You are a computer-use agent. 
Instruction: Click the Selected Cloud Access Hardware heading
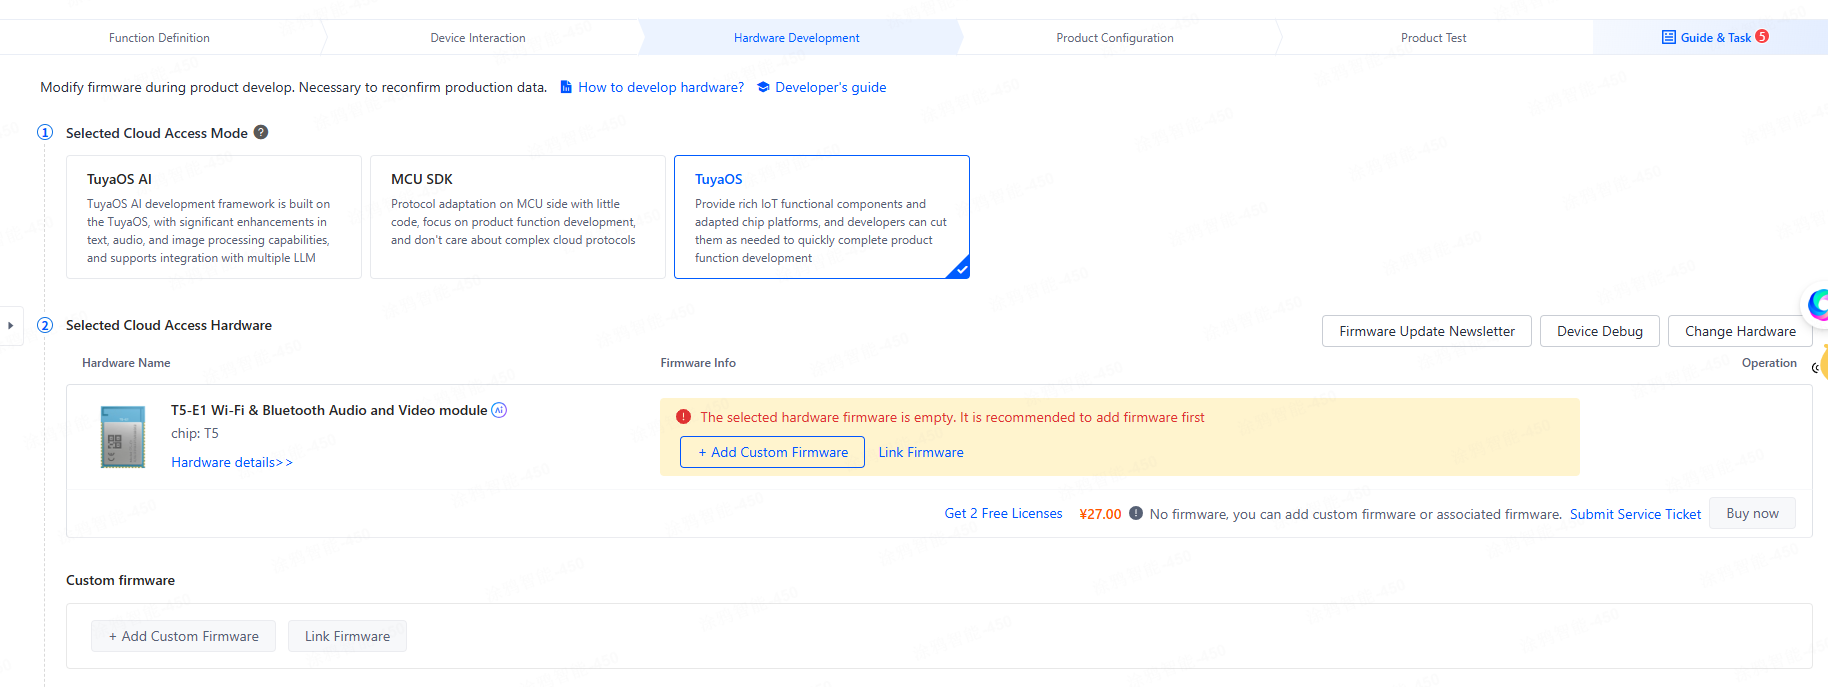169,325
